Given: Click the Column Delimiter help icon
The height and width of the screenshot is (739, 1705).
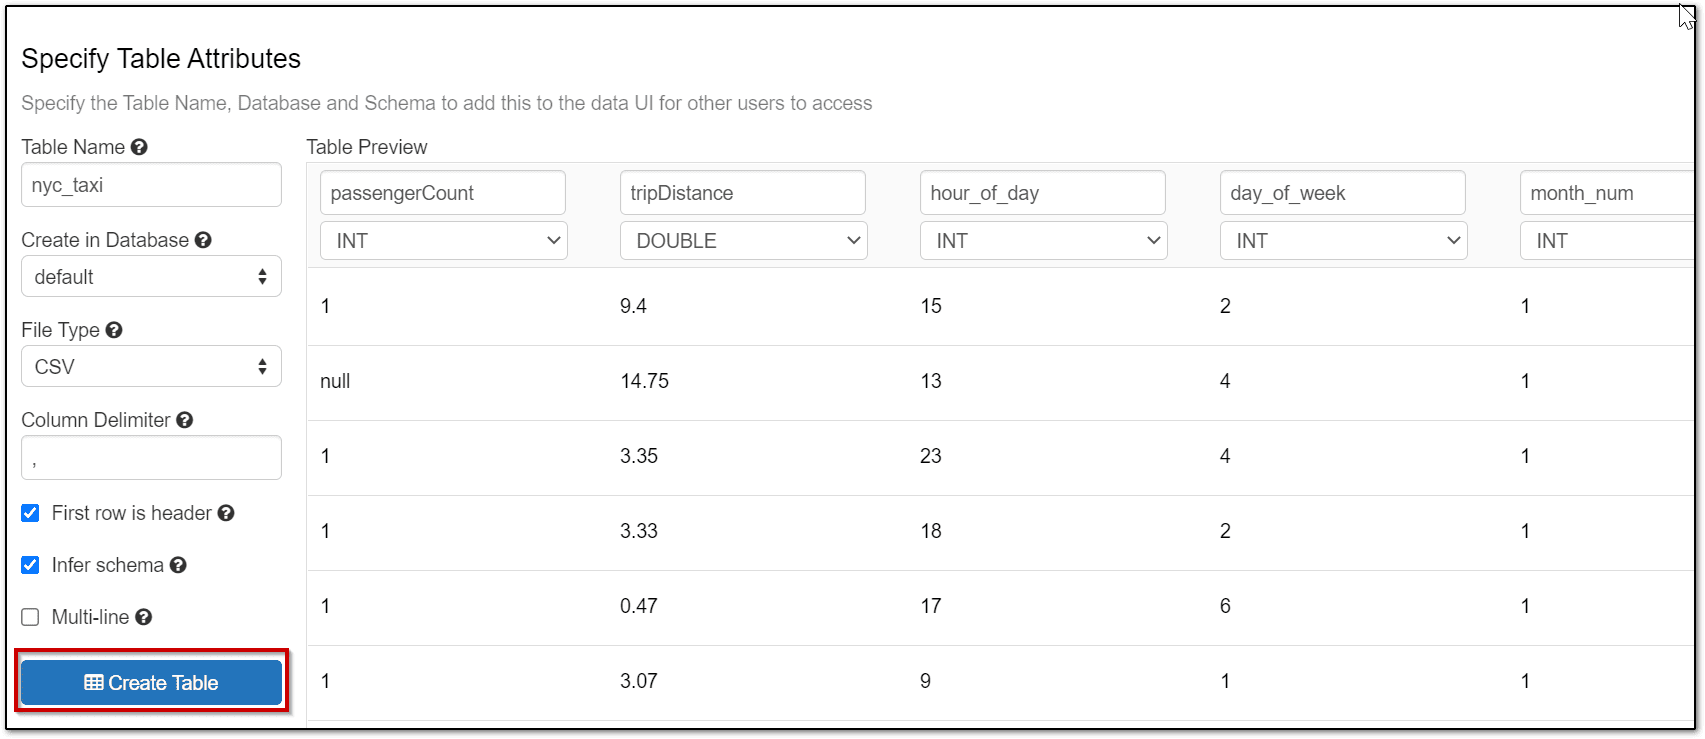Looking at the screenshot, I should point(185,420).
